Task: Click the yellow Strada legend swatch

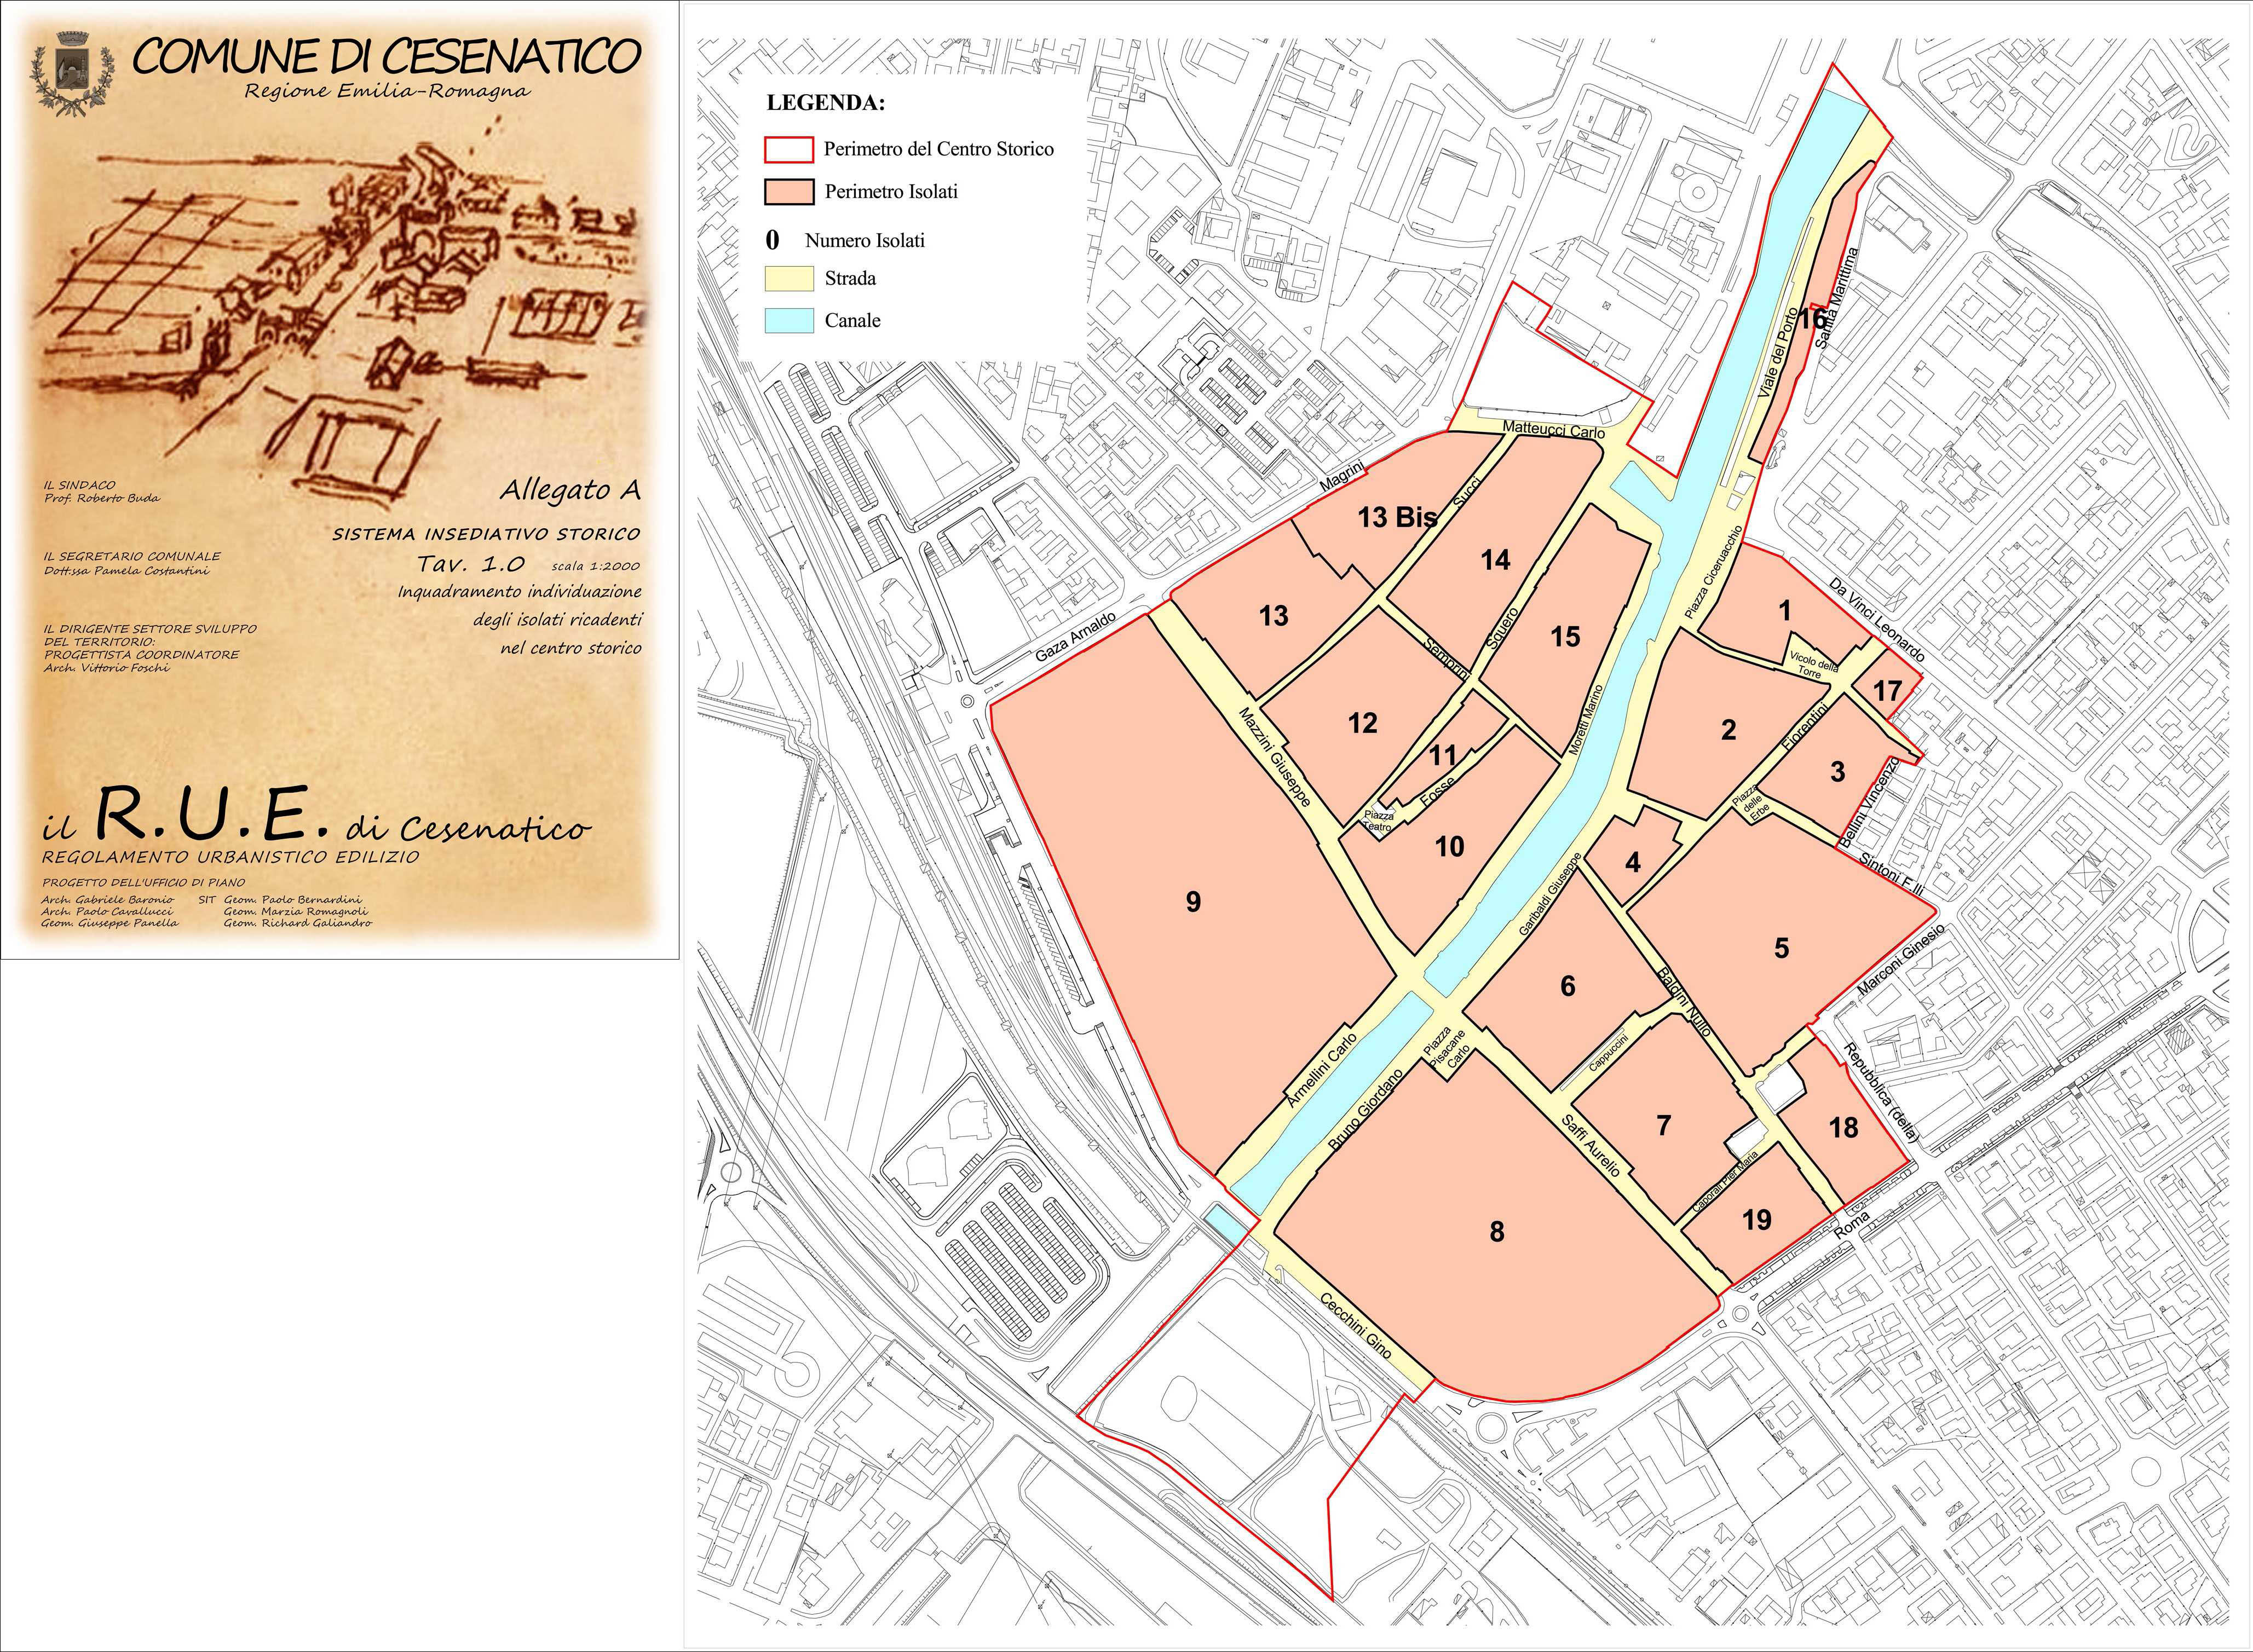Action: pyautogui.click(x=789, y=278)
